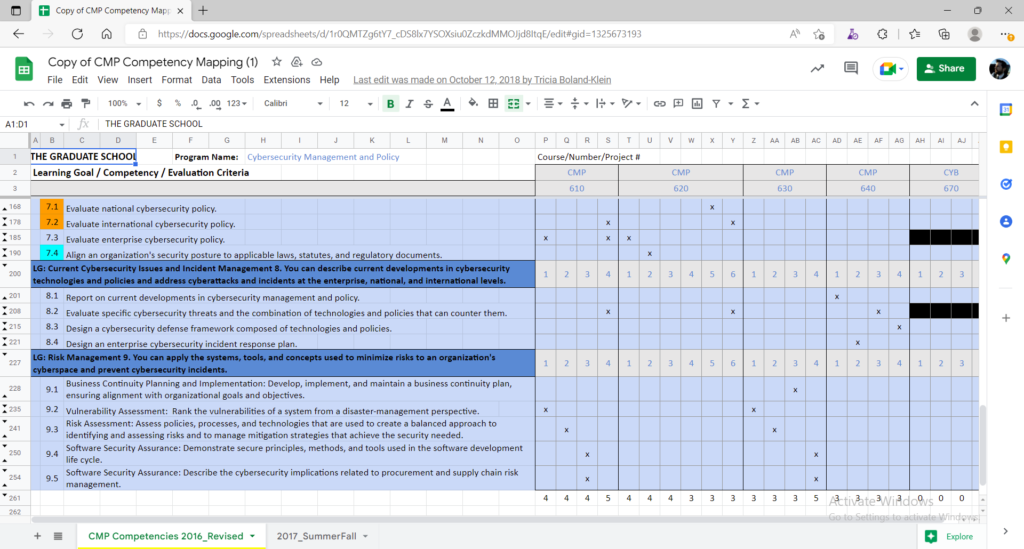The height and width of the screenshot is (549, 1024).
Task: Insert a chart using toolbar icon
Action: click(697, 103)
